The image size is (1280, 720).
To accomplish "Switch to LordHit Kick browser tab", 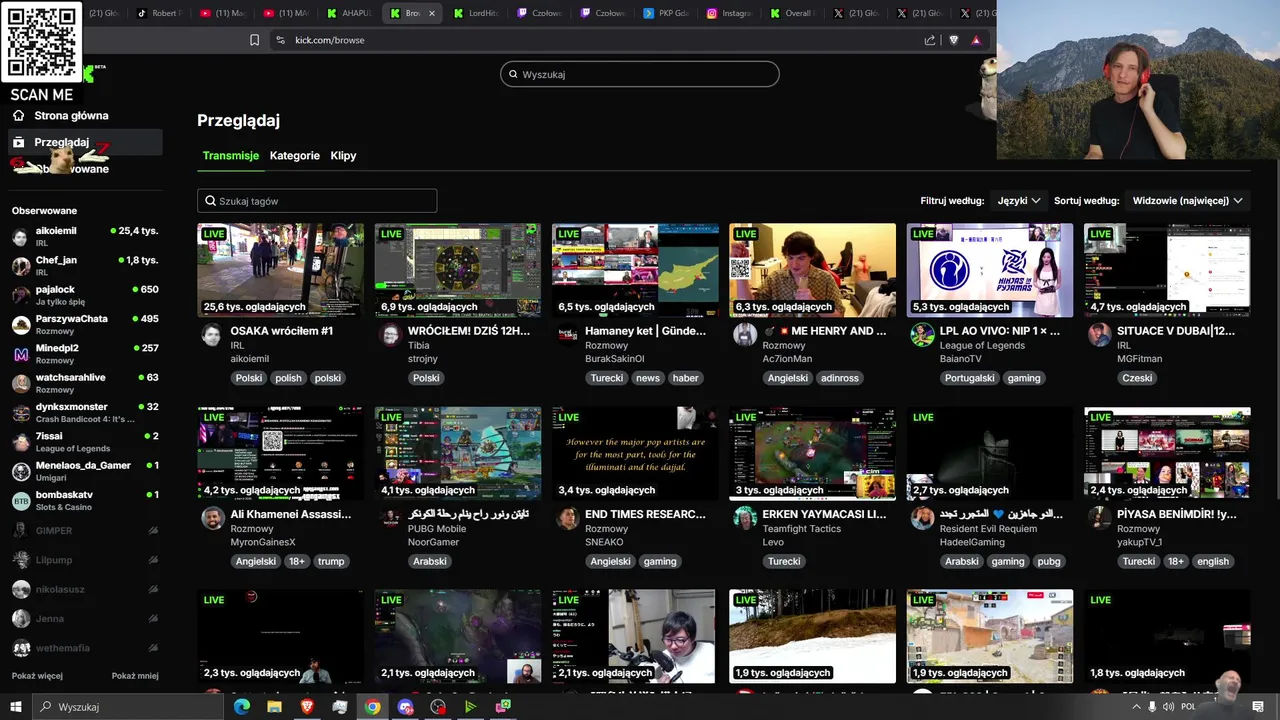I will click(476, 14).
